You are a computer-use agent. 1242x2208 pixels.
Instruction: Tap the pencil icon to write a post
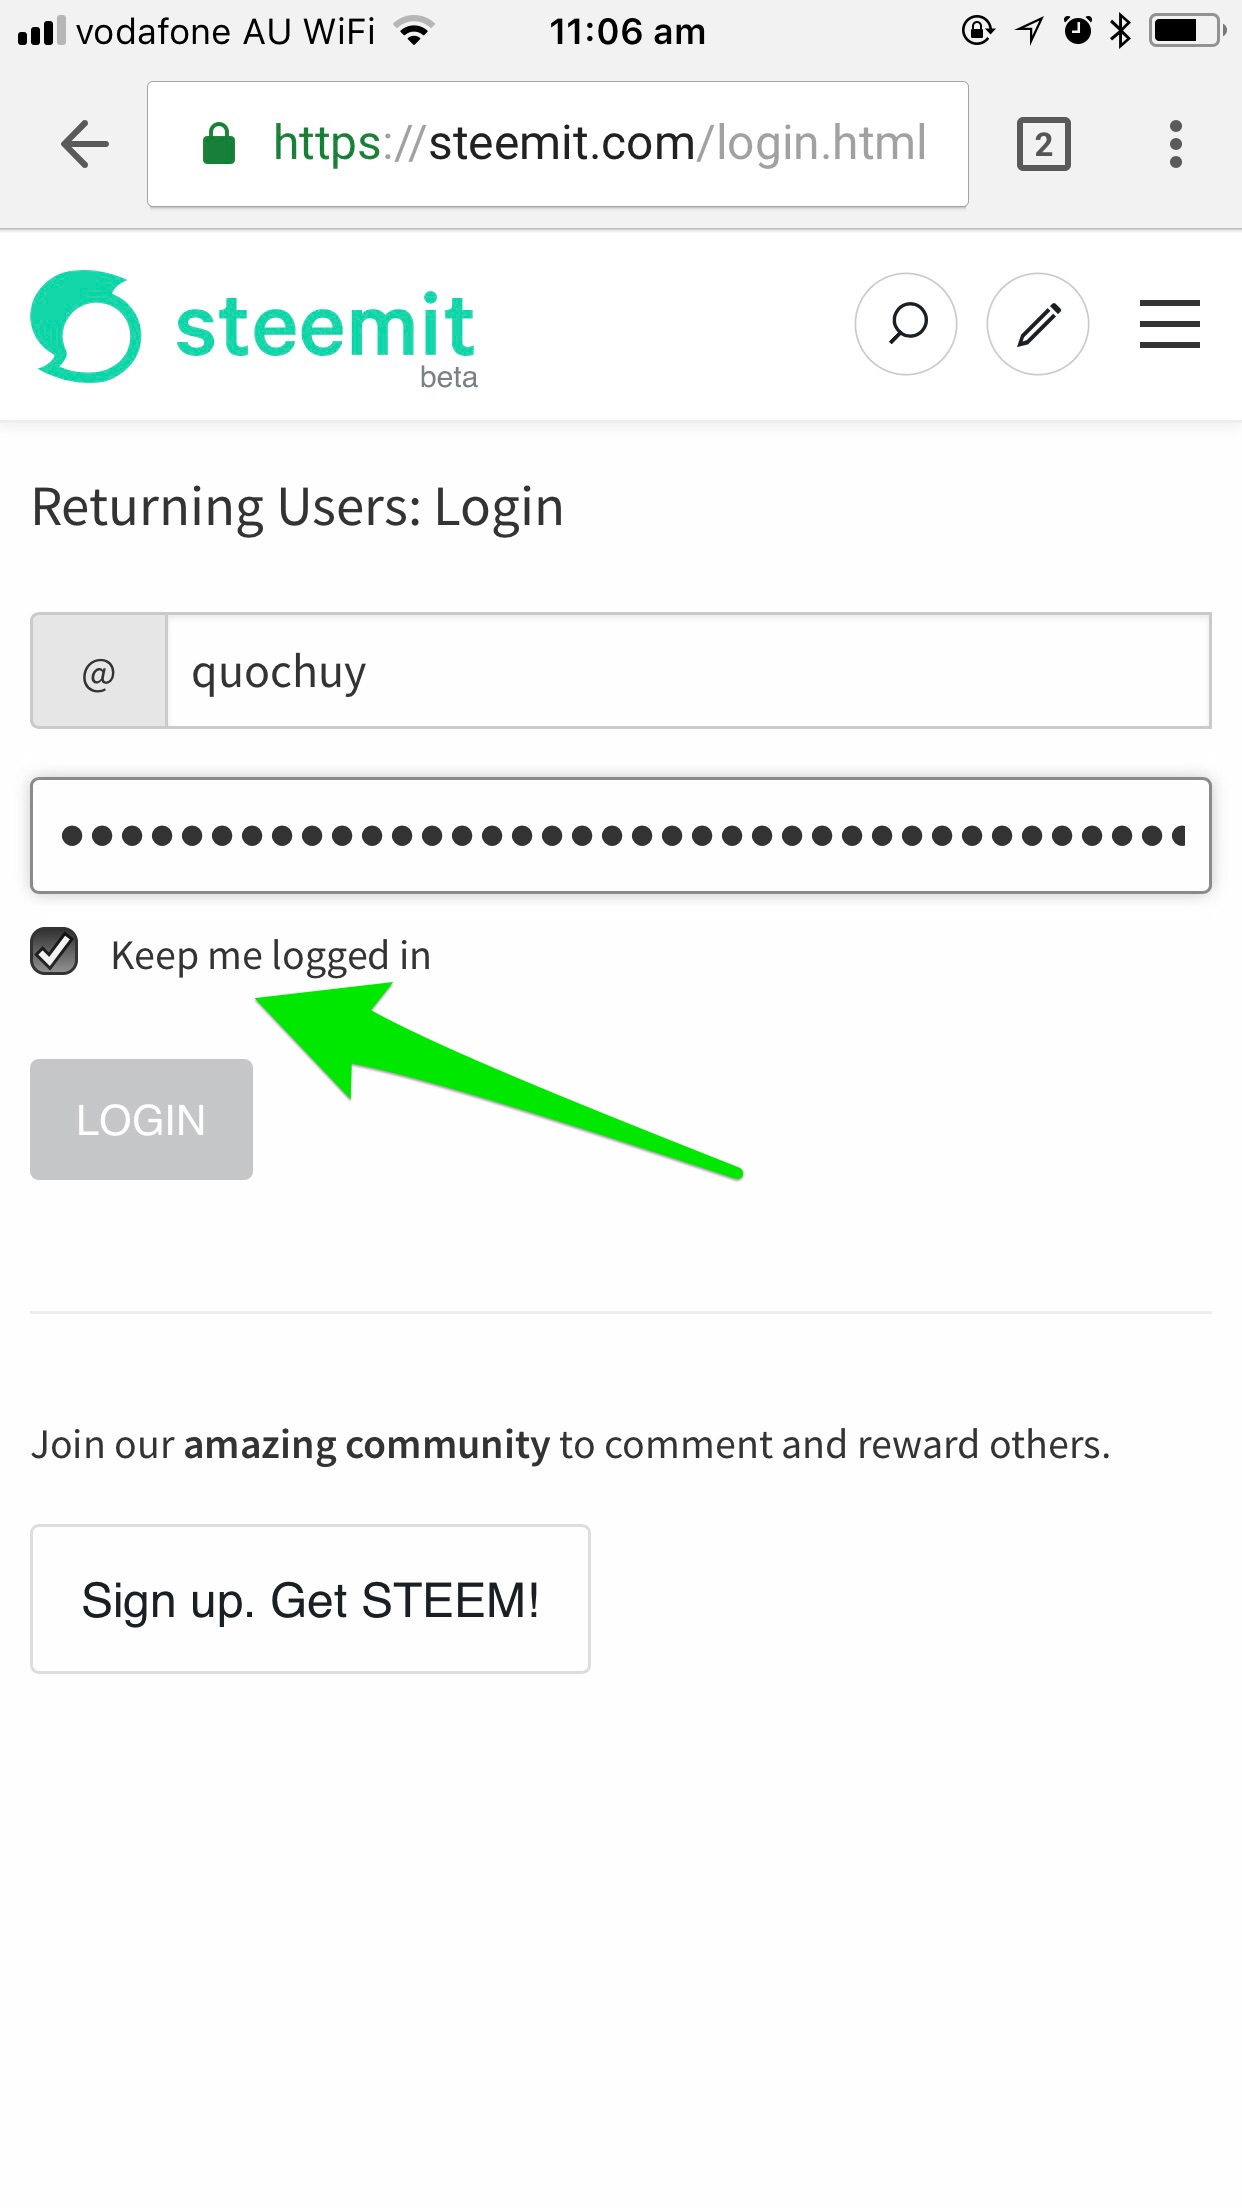point(1038,324)
